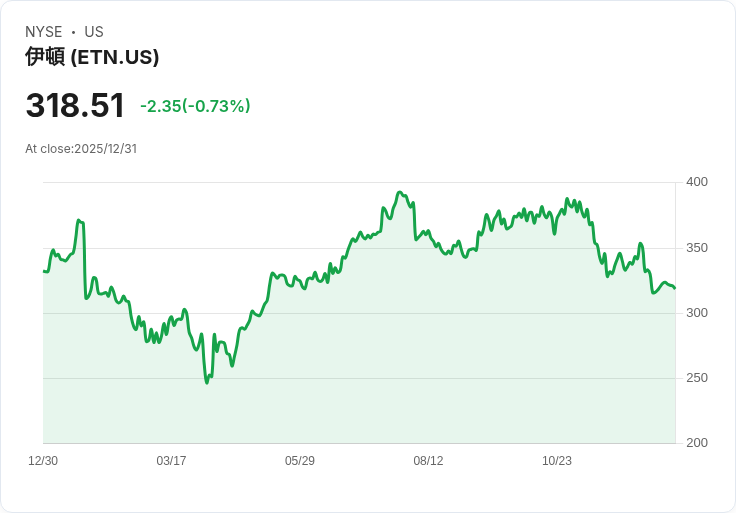736x513 pixels.
Task: Click the 250 price axis label
Action: (697, 378)
